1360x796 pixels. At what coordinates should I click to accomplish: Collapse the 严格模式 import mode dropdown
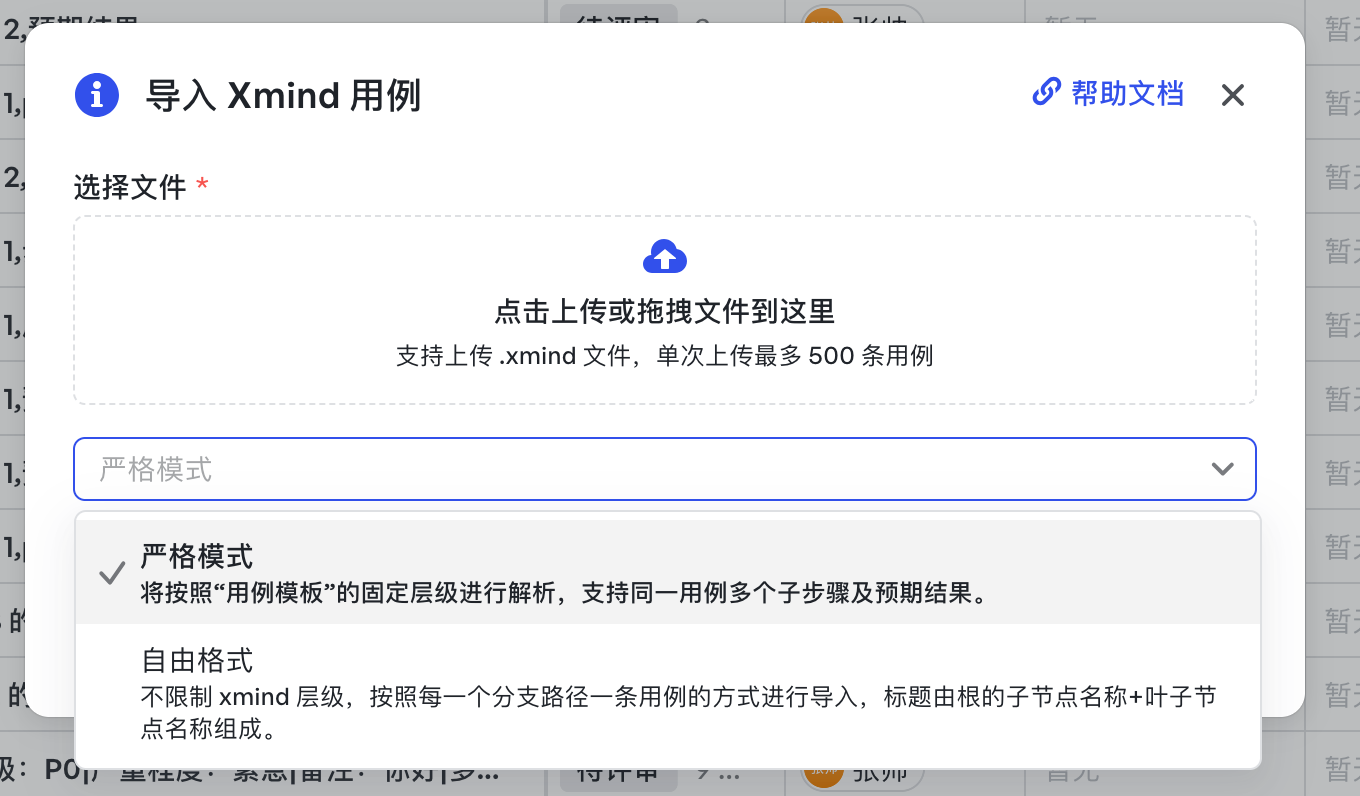665,469
